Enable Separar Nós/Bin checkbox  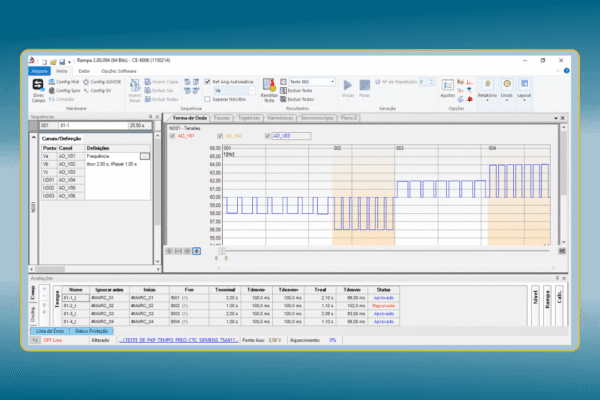tap(207, 99)
